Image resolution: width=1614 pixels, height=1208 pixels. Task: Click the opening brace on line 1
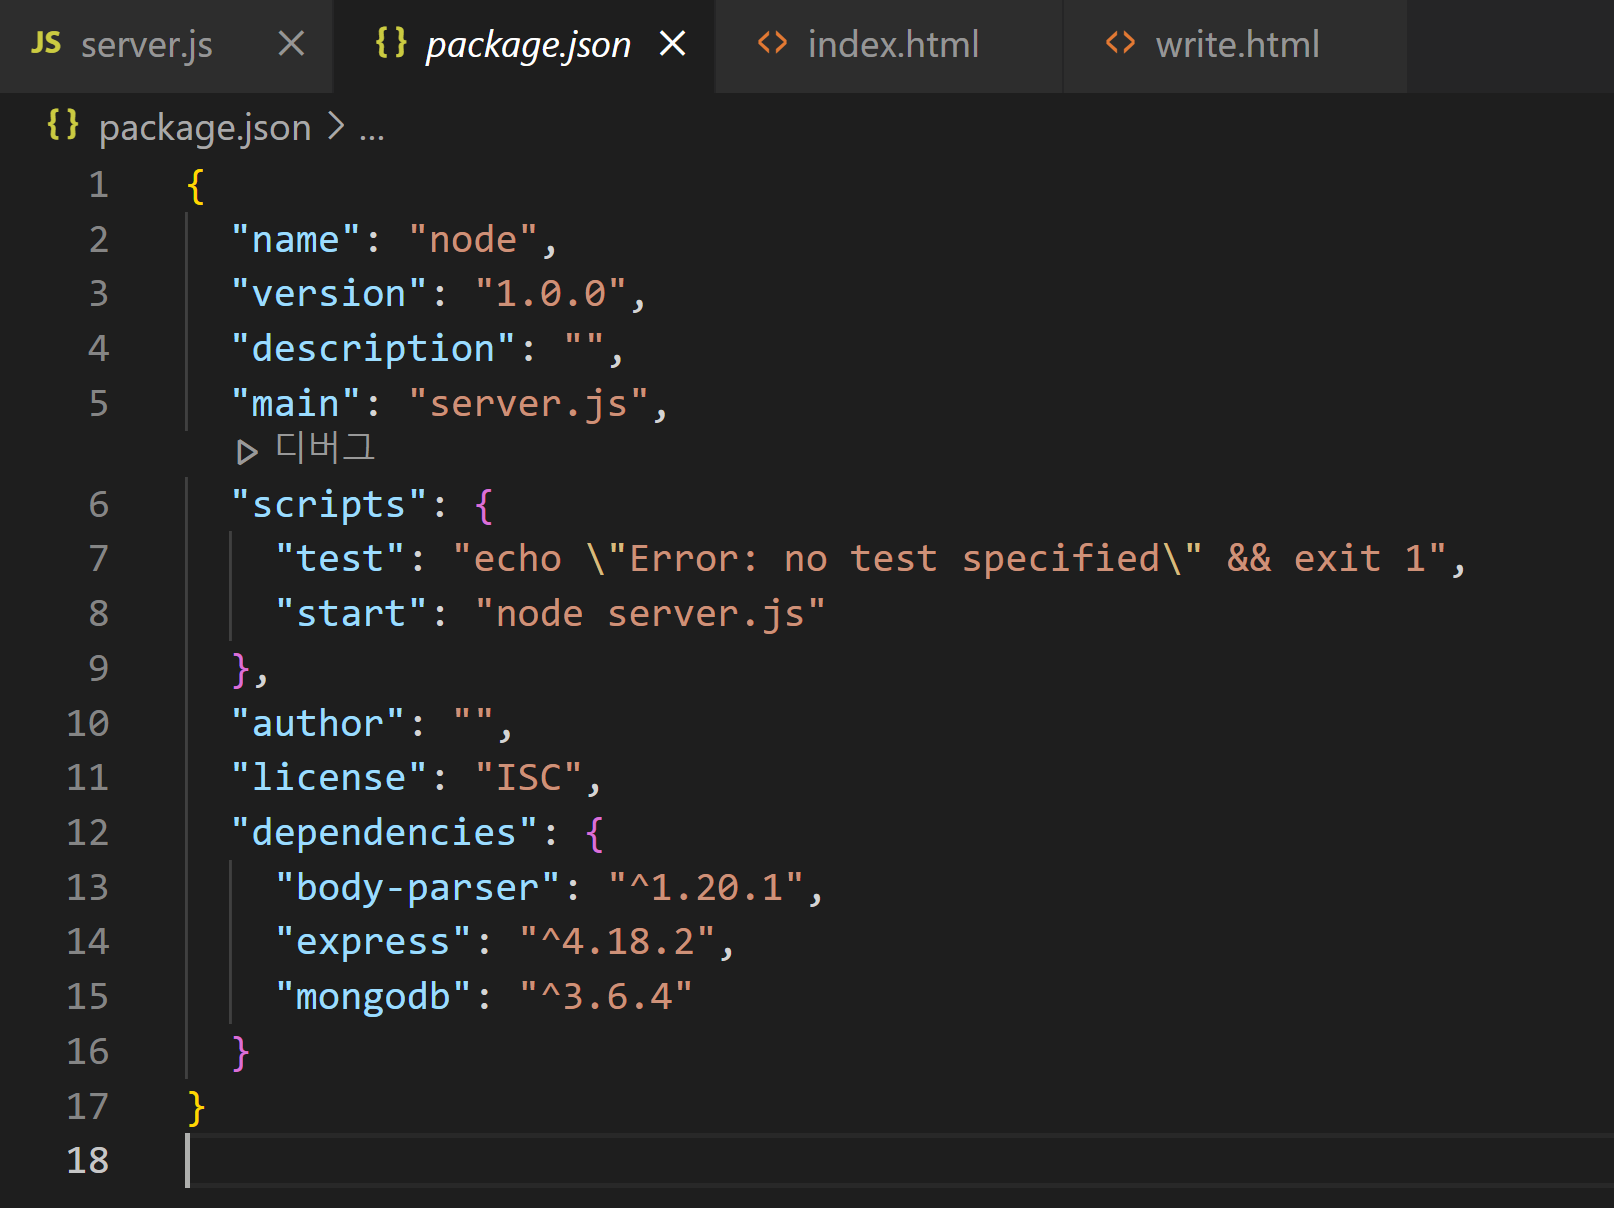[196, 186]
